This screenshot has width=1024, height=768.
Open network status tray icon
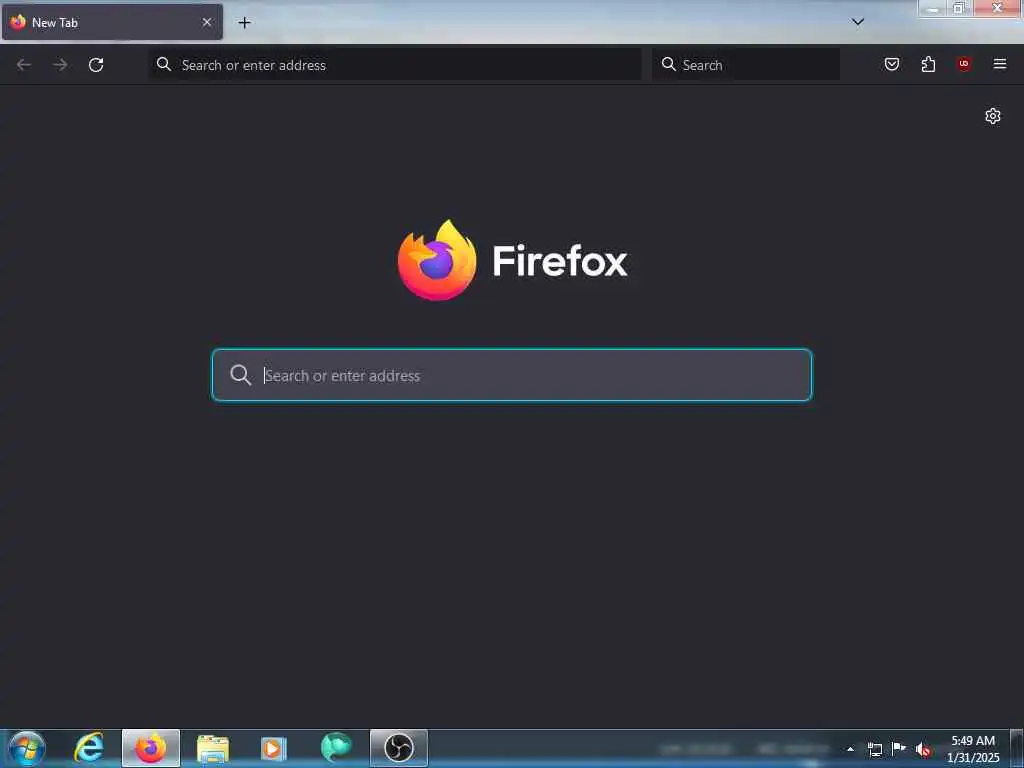(x=874, y=749)
